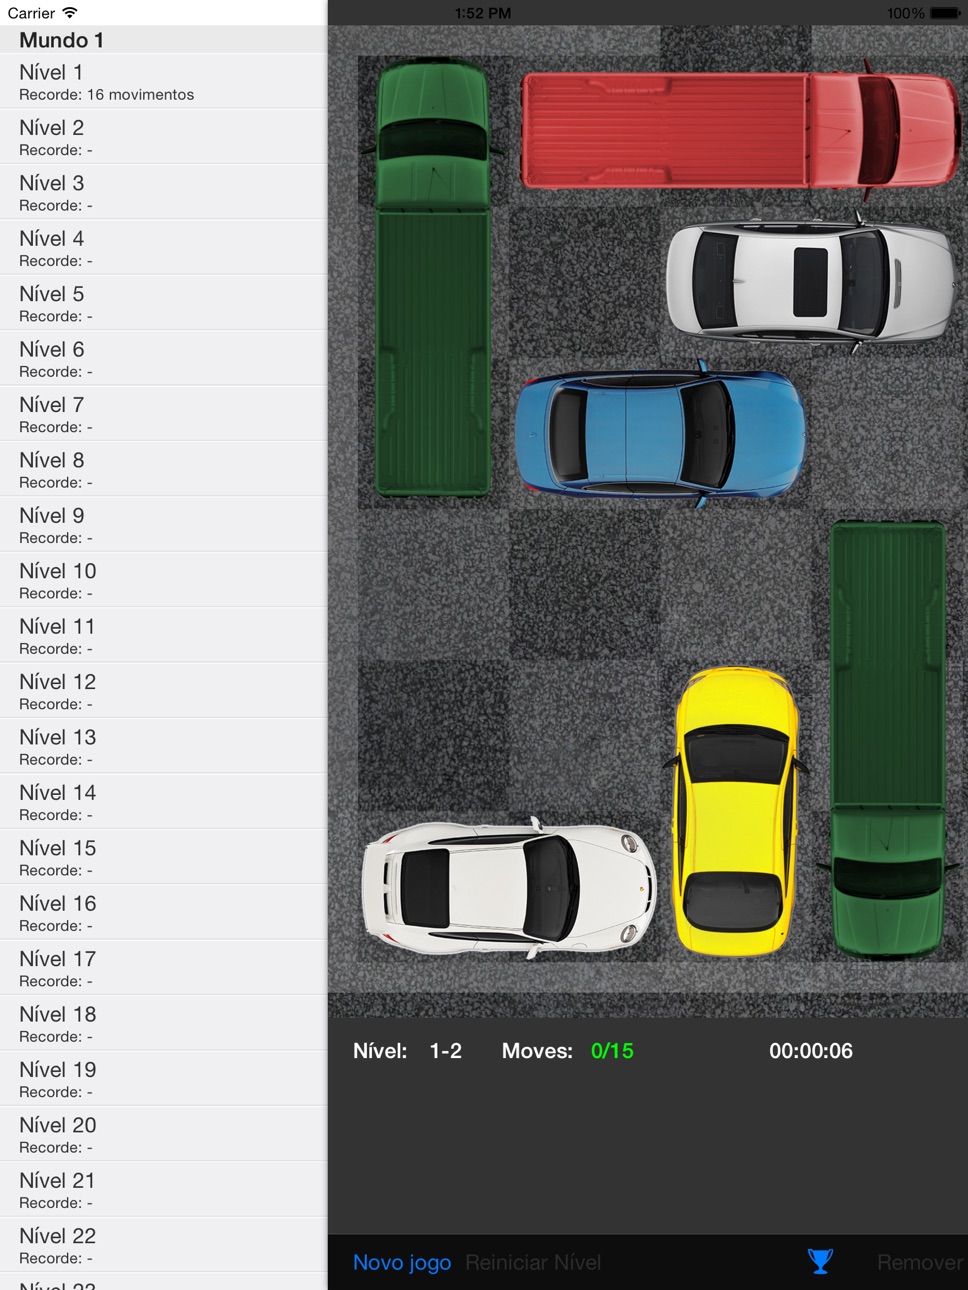This screenshot has width=968, height=1290.
Task: Select Nível 5 row
Action: click(163, 303)
